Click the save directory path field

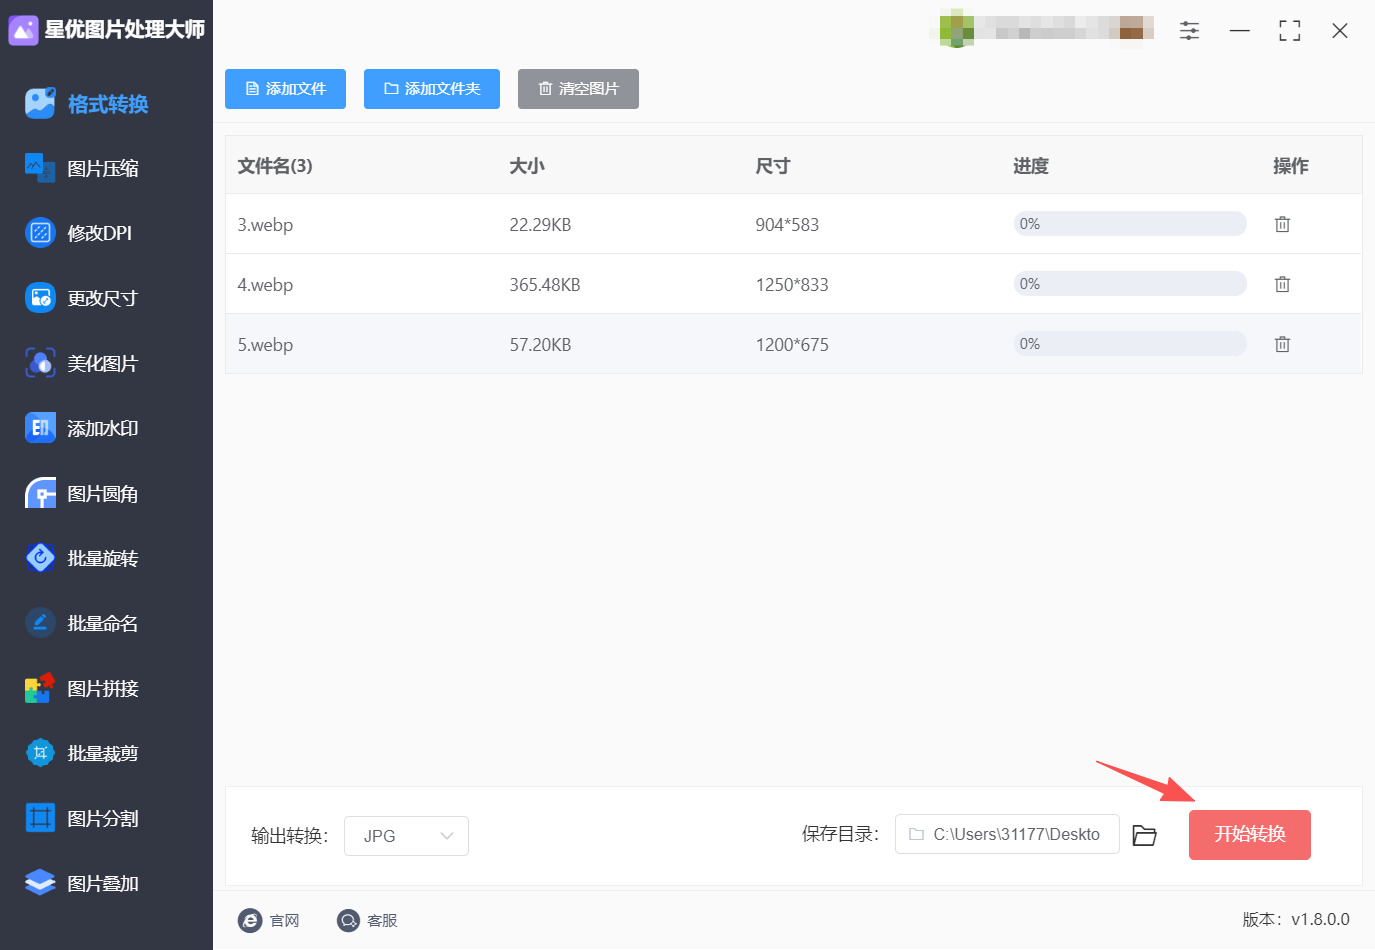(1007, 834)
